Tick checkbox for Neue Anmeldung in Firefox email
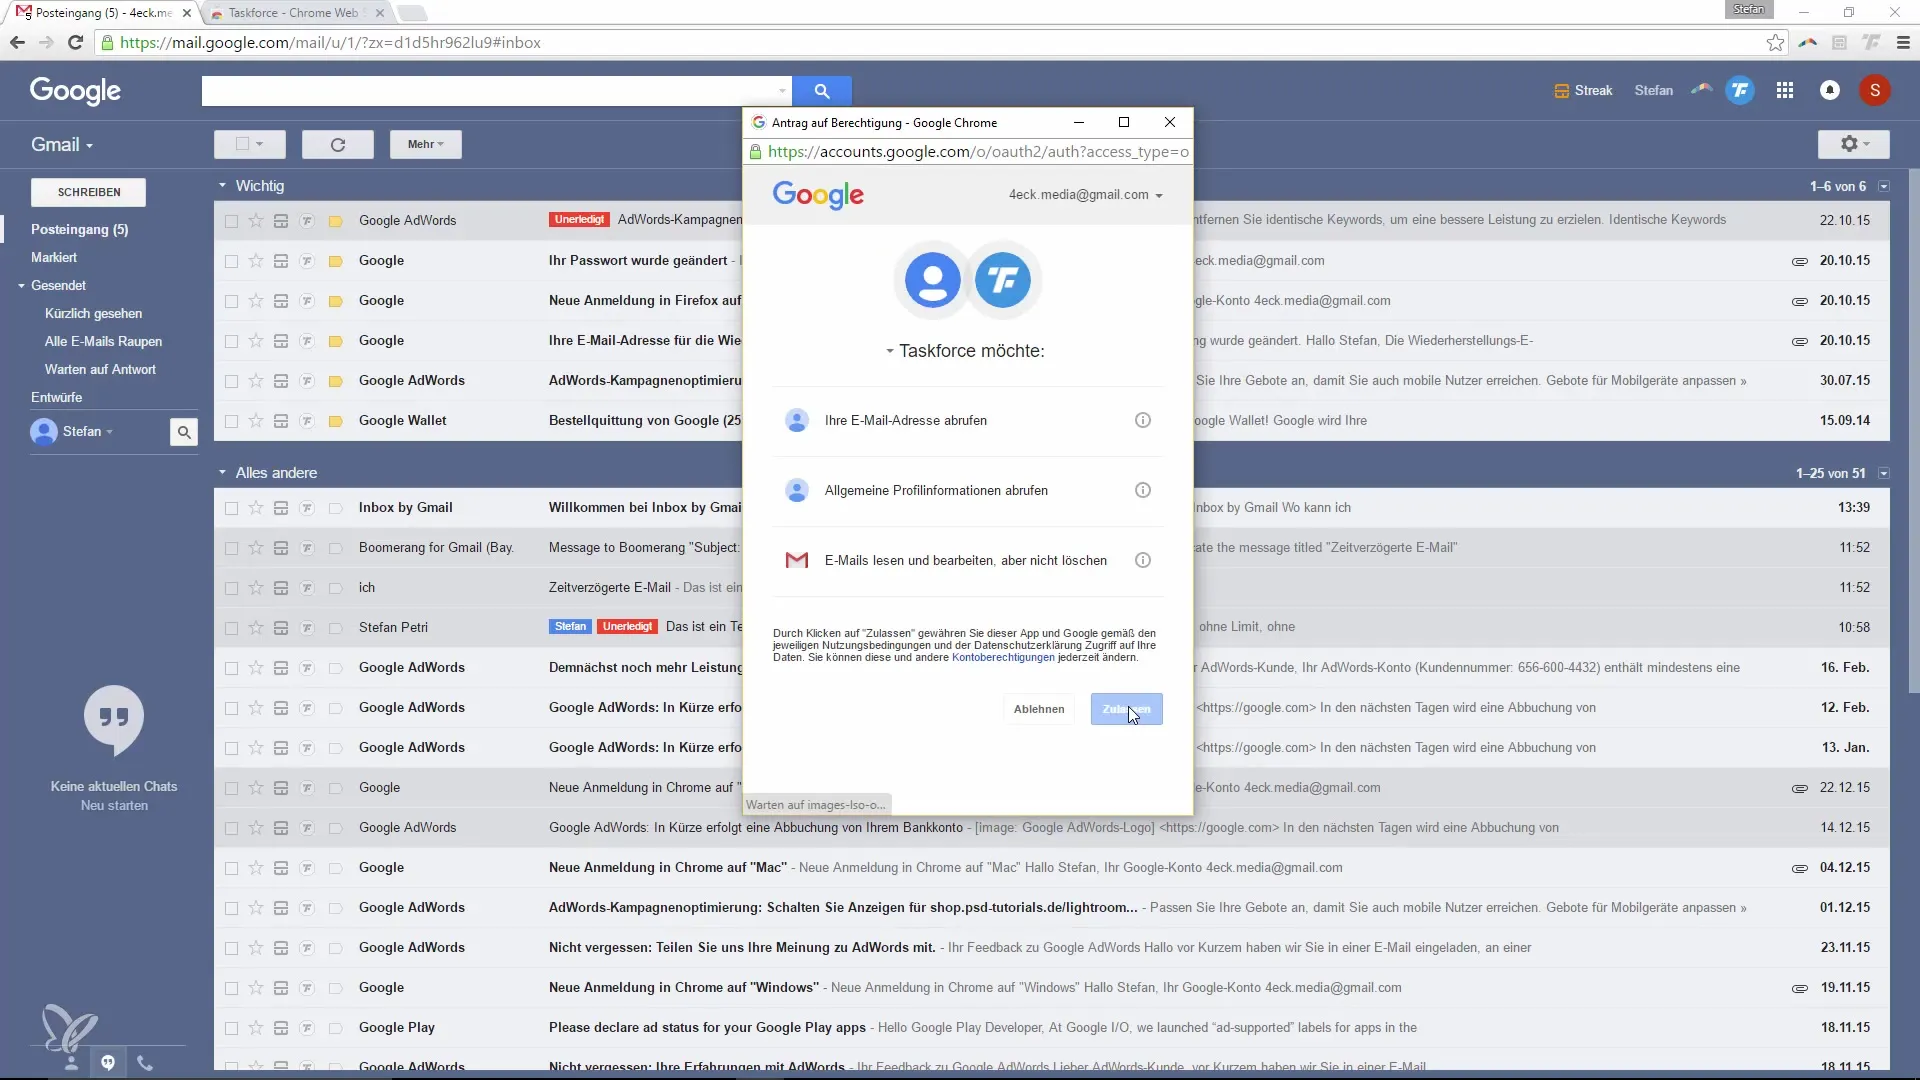 point(231,300)
